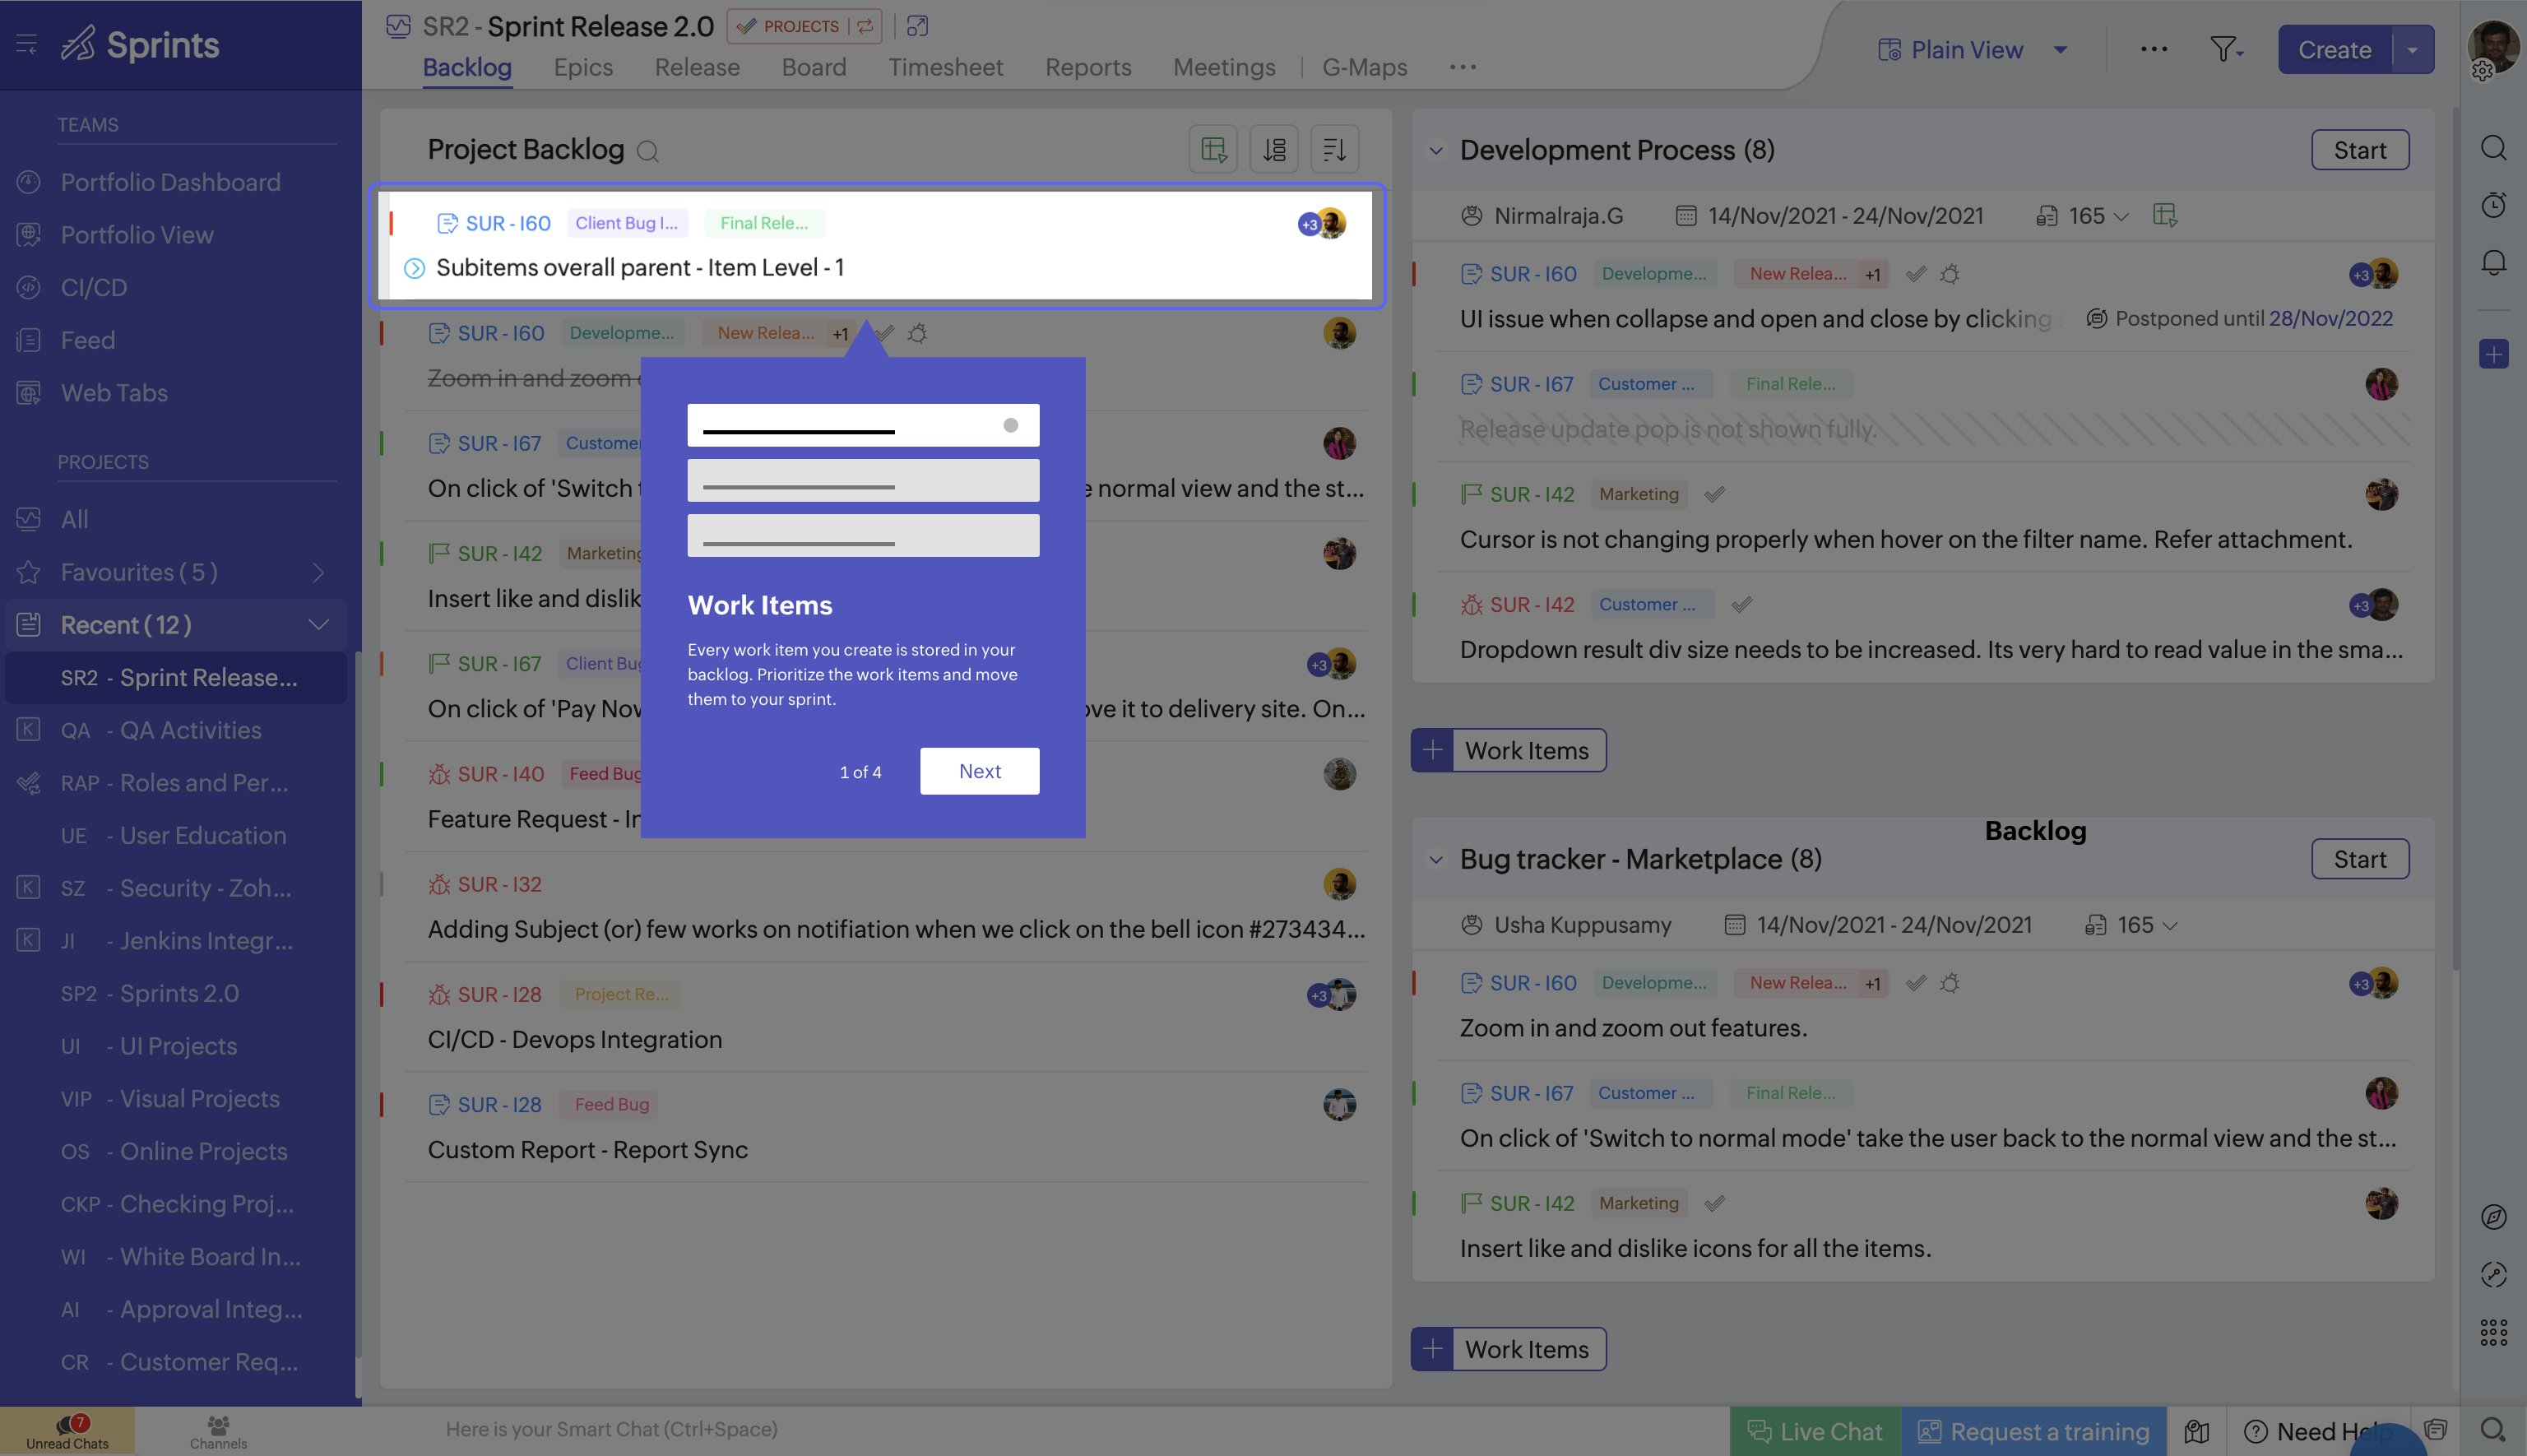Switch to the Board tab

(x=813, y=67)
